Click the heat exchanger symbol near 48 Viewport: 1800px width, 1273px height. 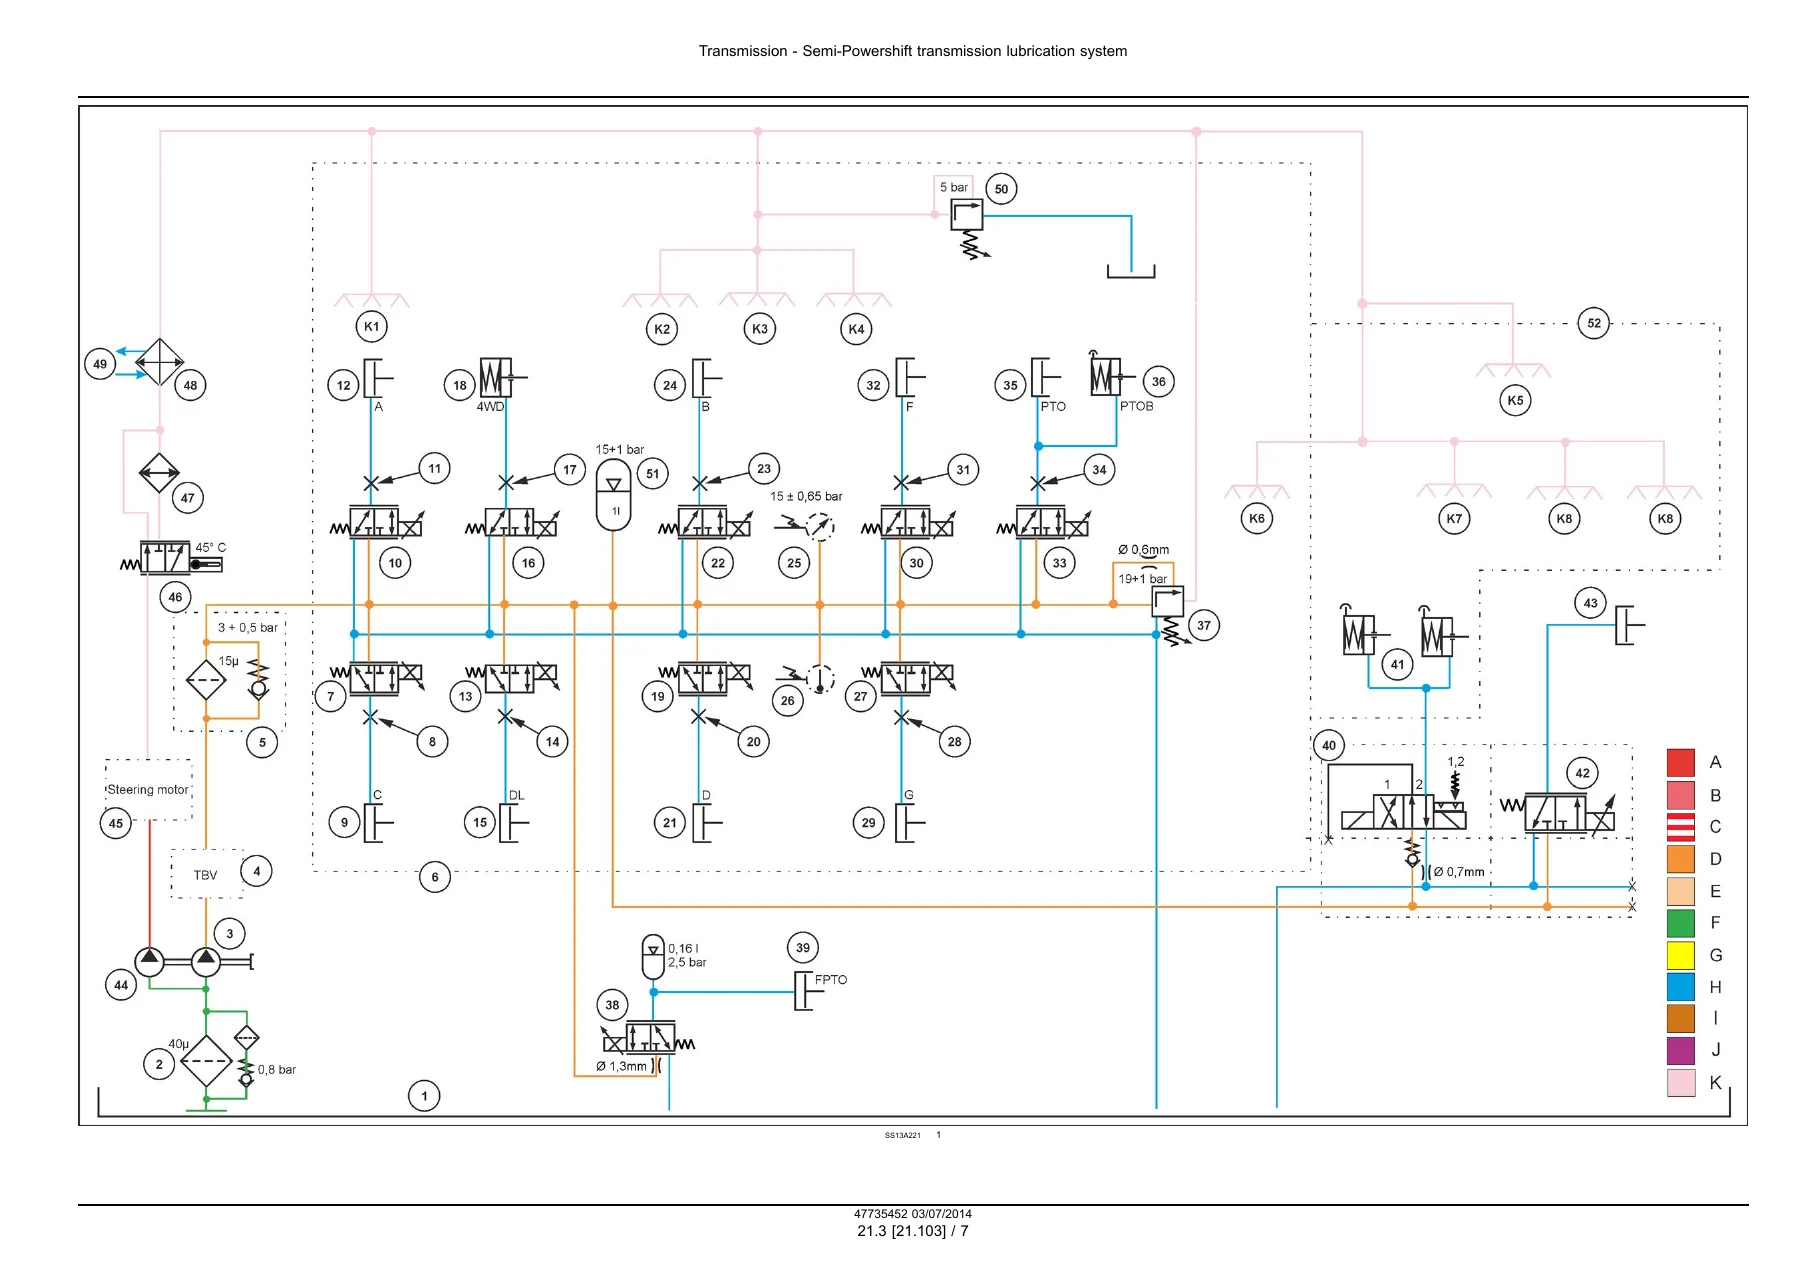[159, 362]
